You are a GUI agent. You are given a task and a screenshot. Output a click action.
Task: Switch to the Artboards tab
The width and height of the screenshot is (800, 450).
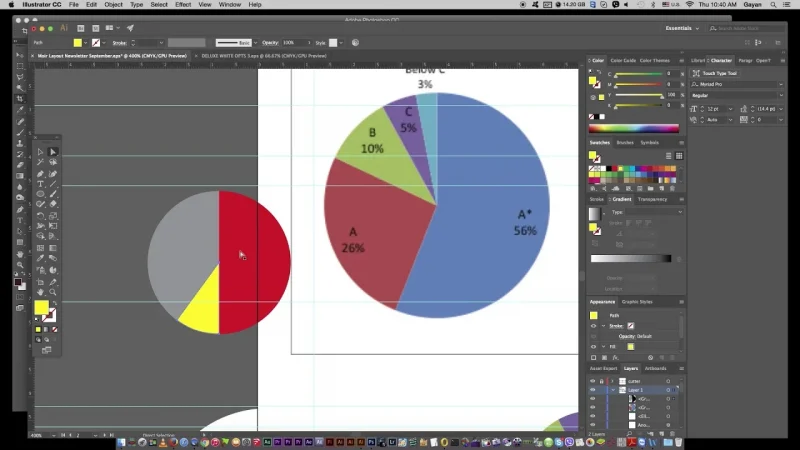point(655,368)
